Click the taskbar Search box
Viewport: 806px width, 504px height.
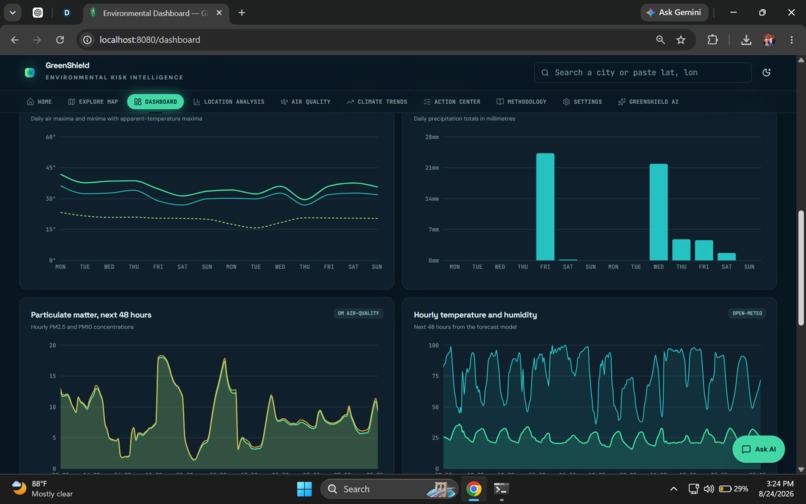pyautogui.click(x=389, y=489)
